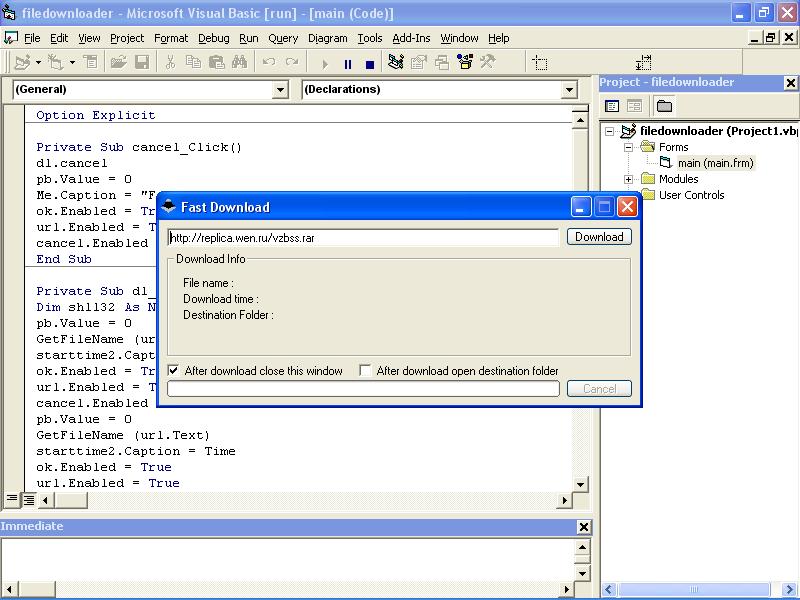
Task: Click the Download button
Action: (599, 237)
